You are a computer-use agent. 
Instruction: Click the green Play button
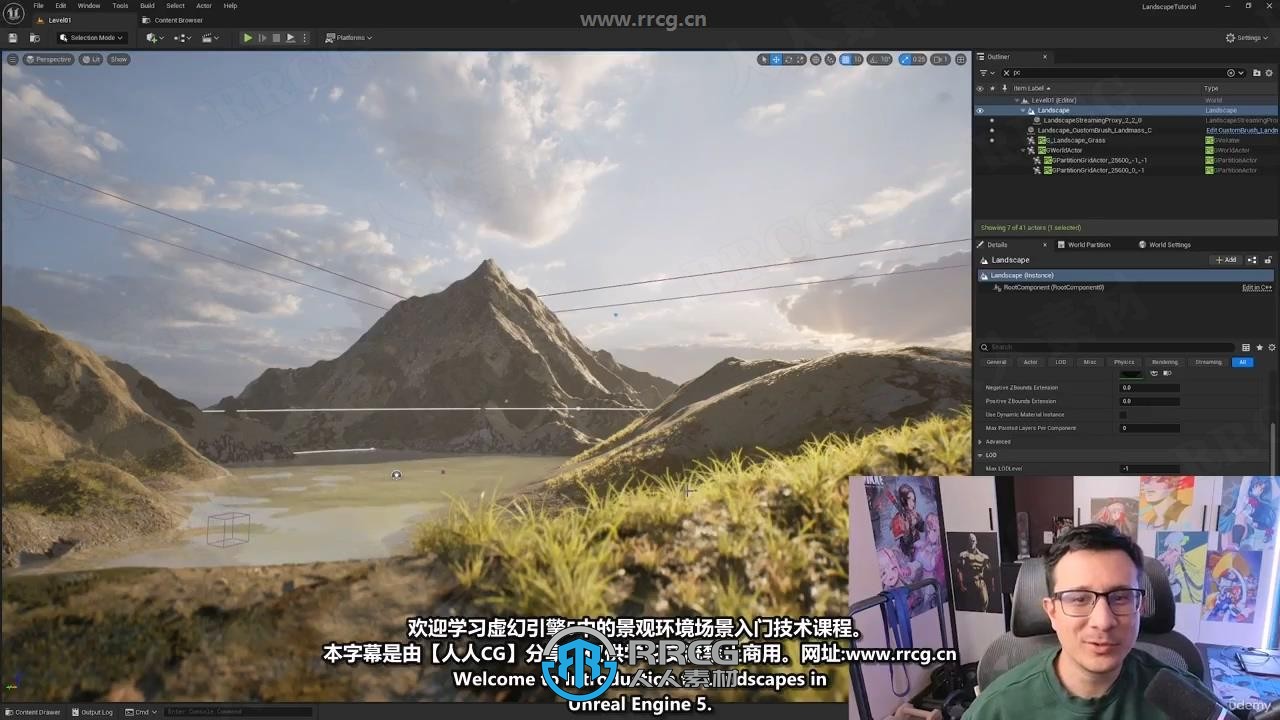[x=248, y=38]
